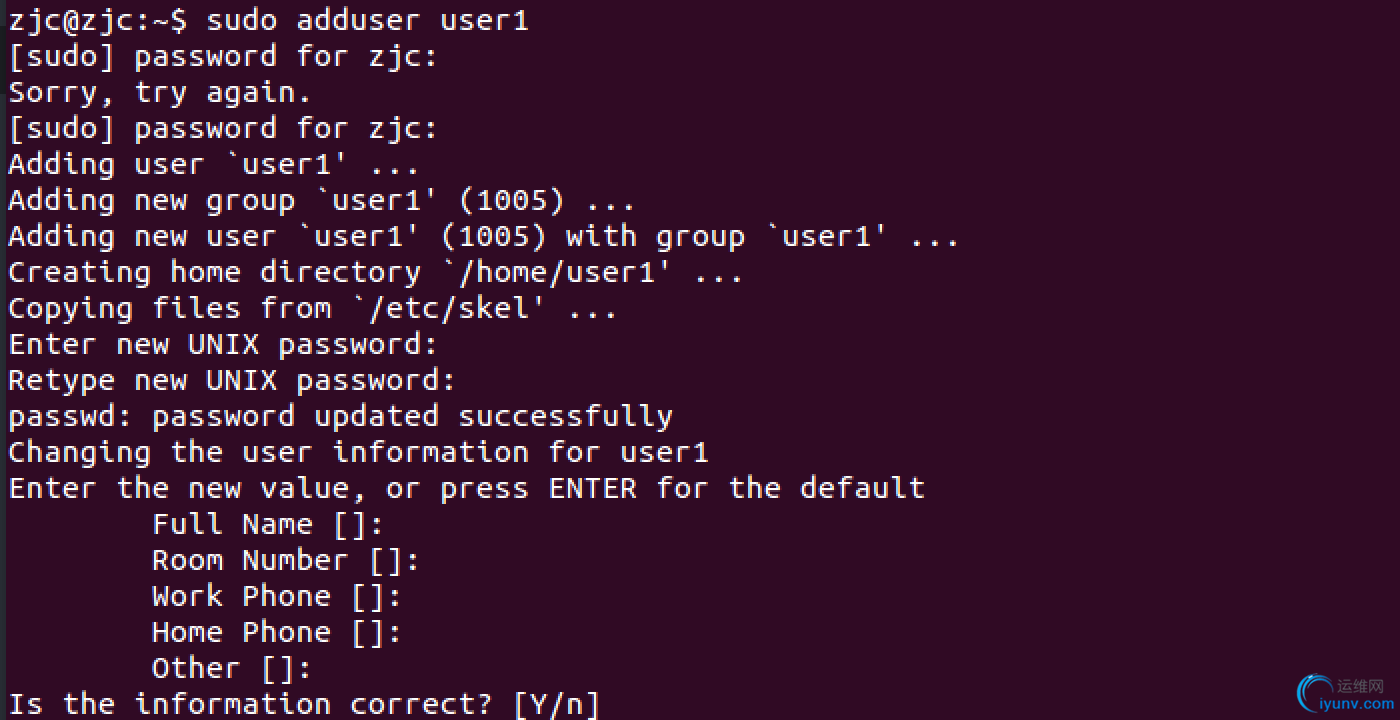Viewport: 1400px width, 720px height.
Task: Click the 'sudo adduser user1' command text
Action: pos(367,20)
